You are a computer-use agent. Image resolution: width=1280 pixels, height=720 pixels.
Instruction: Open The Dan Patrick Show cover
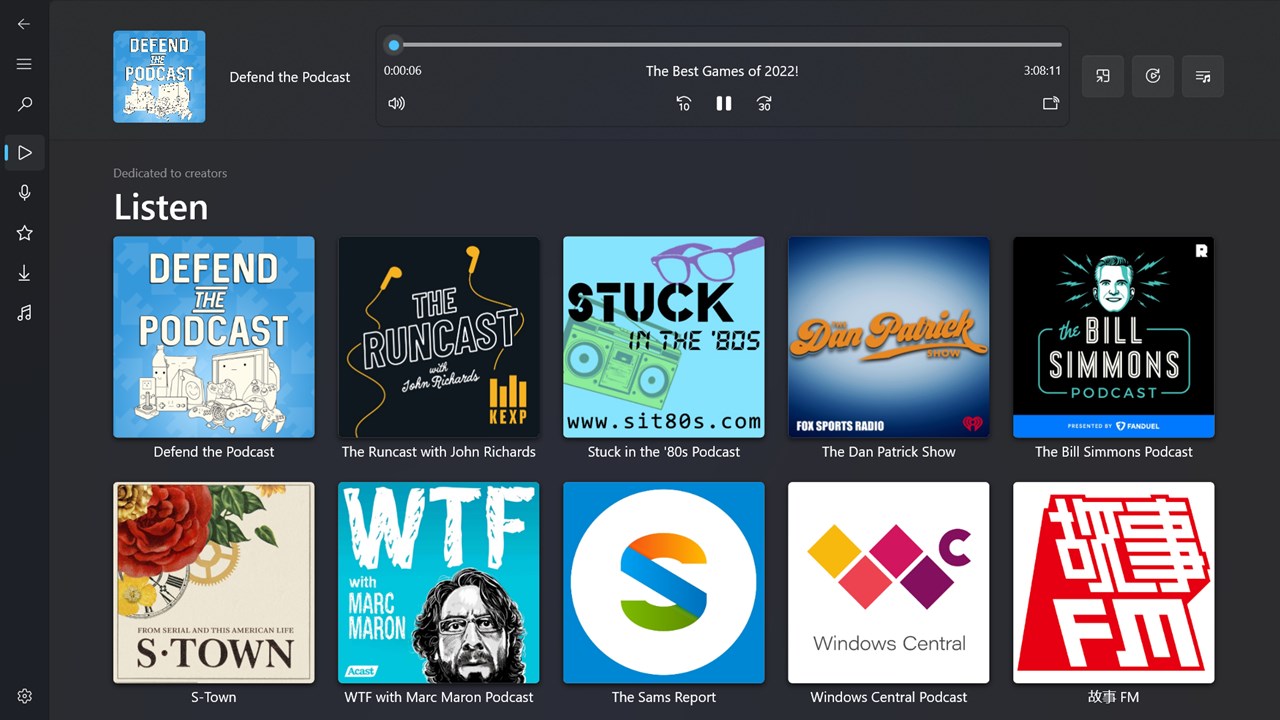point(889,337)
